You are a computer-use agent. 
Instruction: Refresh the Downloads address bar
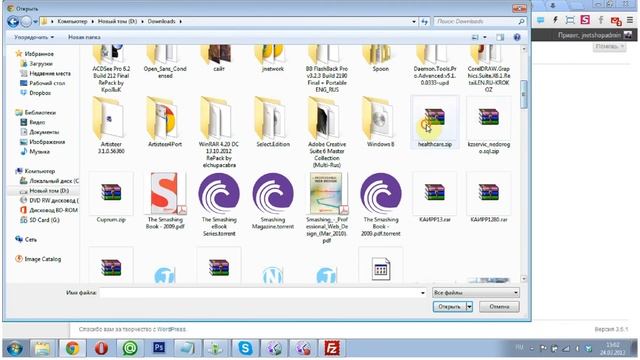[424, 21]
